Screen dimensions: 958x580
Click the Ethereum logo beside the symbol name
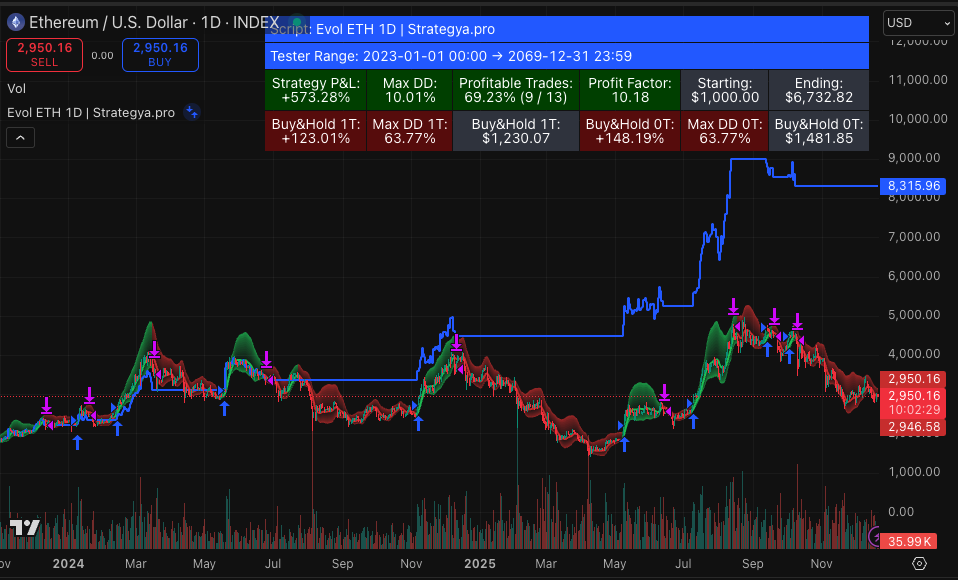click(x=15, y=23)
